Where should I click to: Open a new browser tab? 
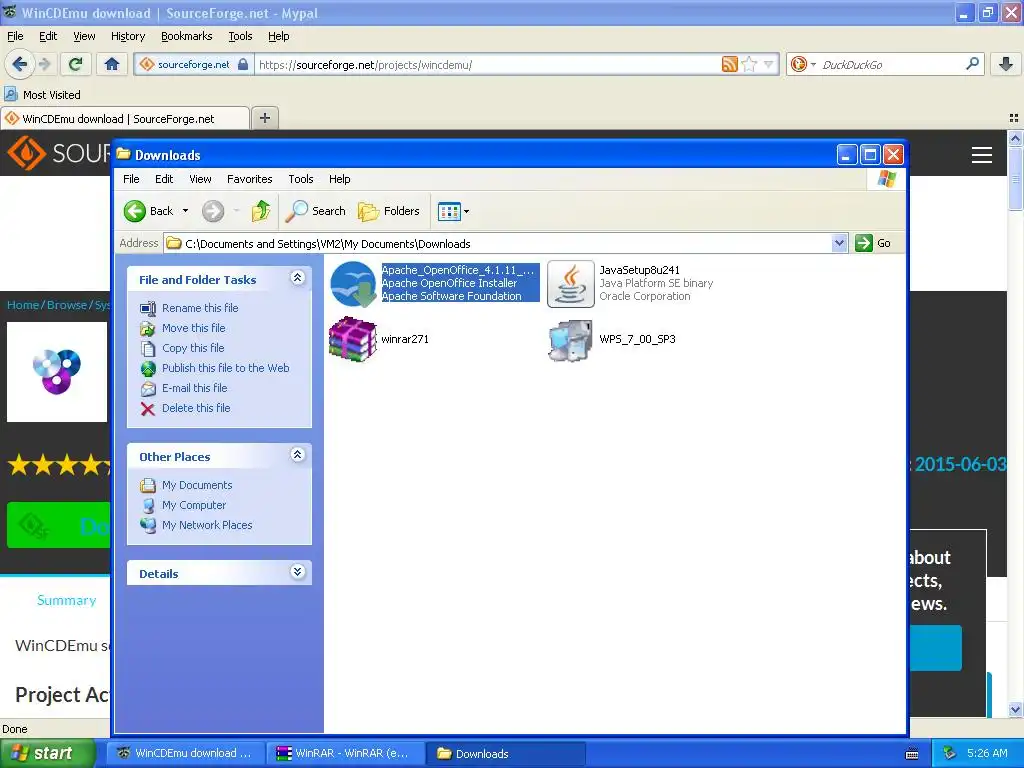[x=264, y=118]
